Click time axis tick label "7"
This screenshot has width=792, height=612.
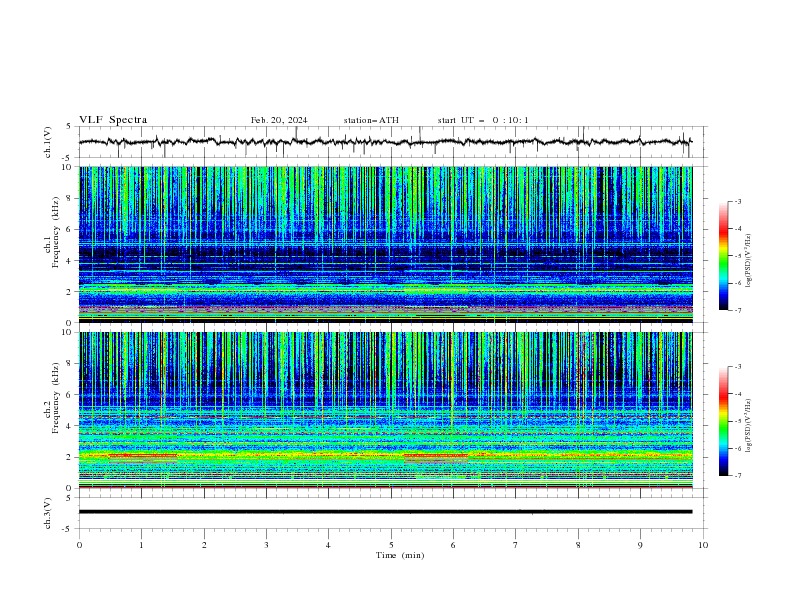[x=516, y=545]
